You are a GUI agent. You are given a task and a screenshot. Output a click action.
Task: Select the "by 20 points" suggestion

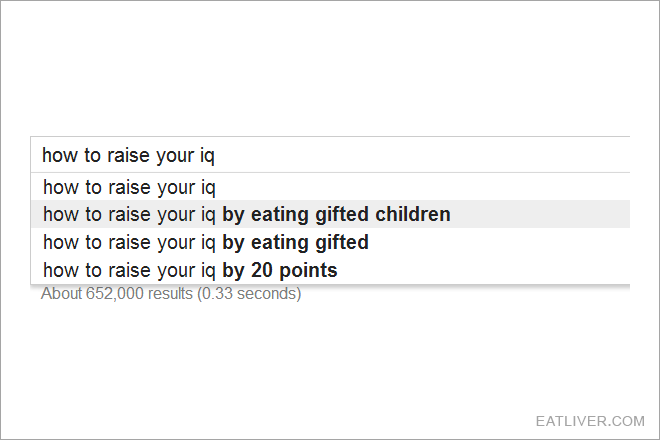coord(330,270)
